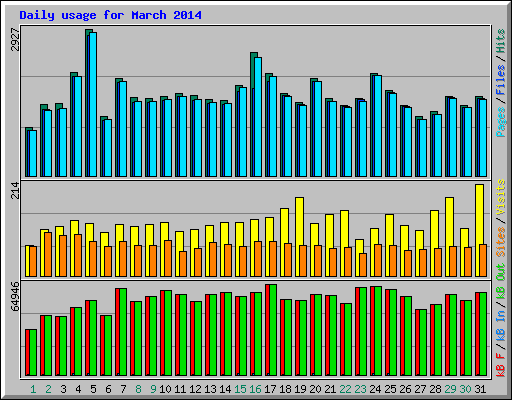Select the green kB bar for day 1

point(33,353)
